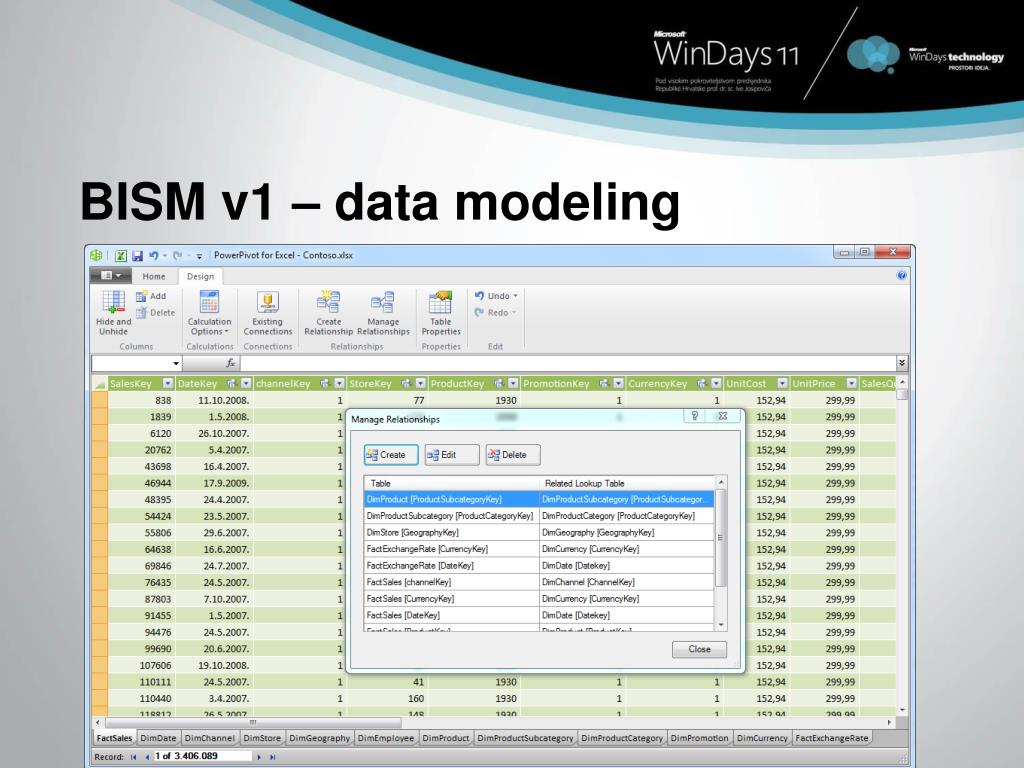Viewport: 1024px width, 768px height.
Task: Open the FactExchangeRate sheet tab
Action: click(x=832, y=738)
